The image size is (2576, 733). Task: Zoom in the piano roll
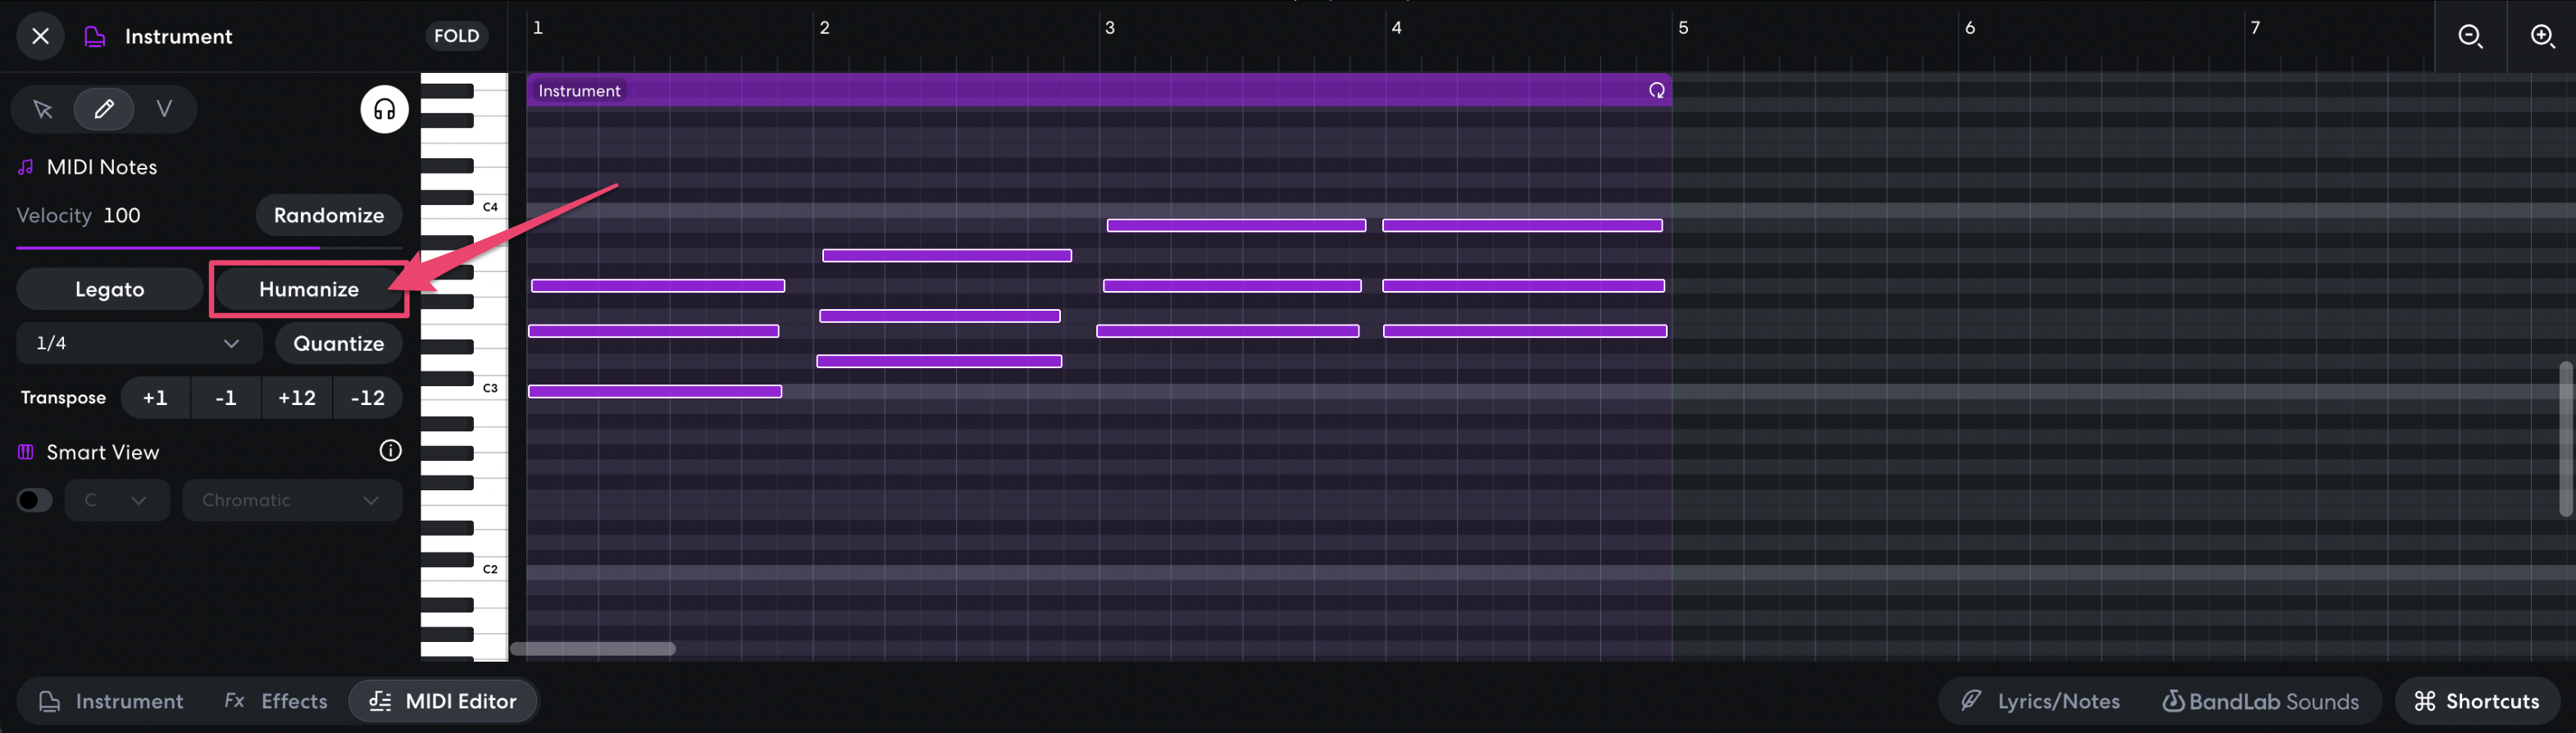click(2541, 36)
